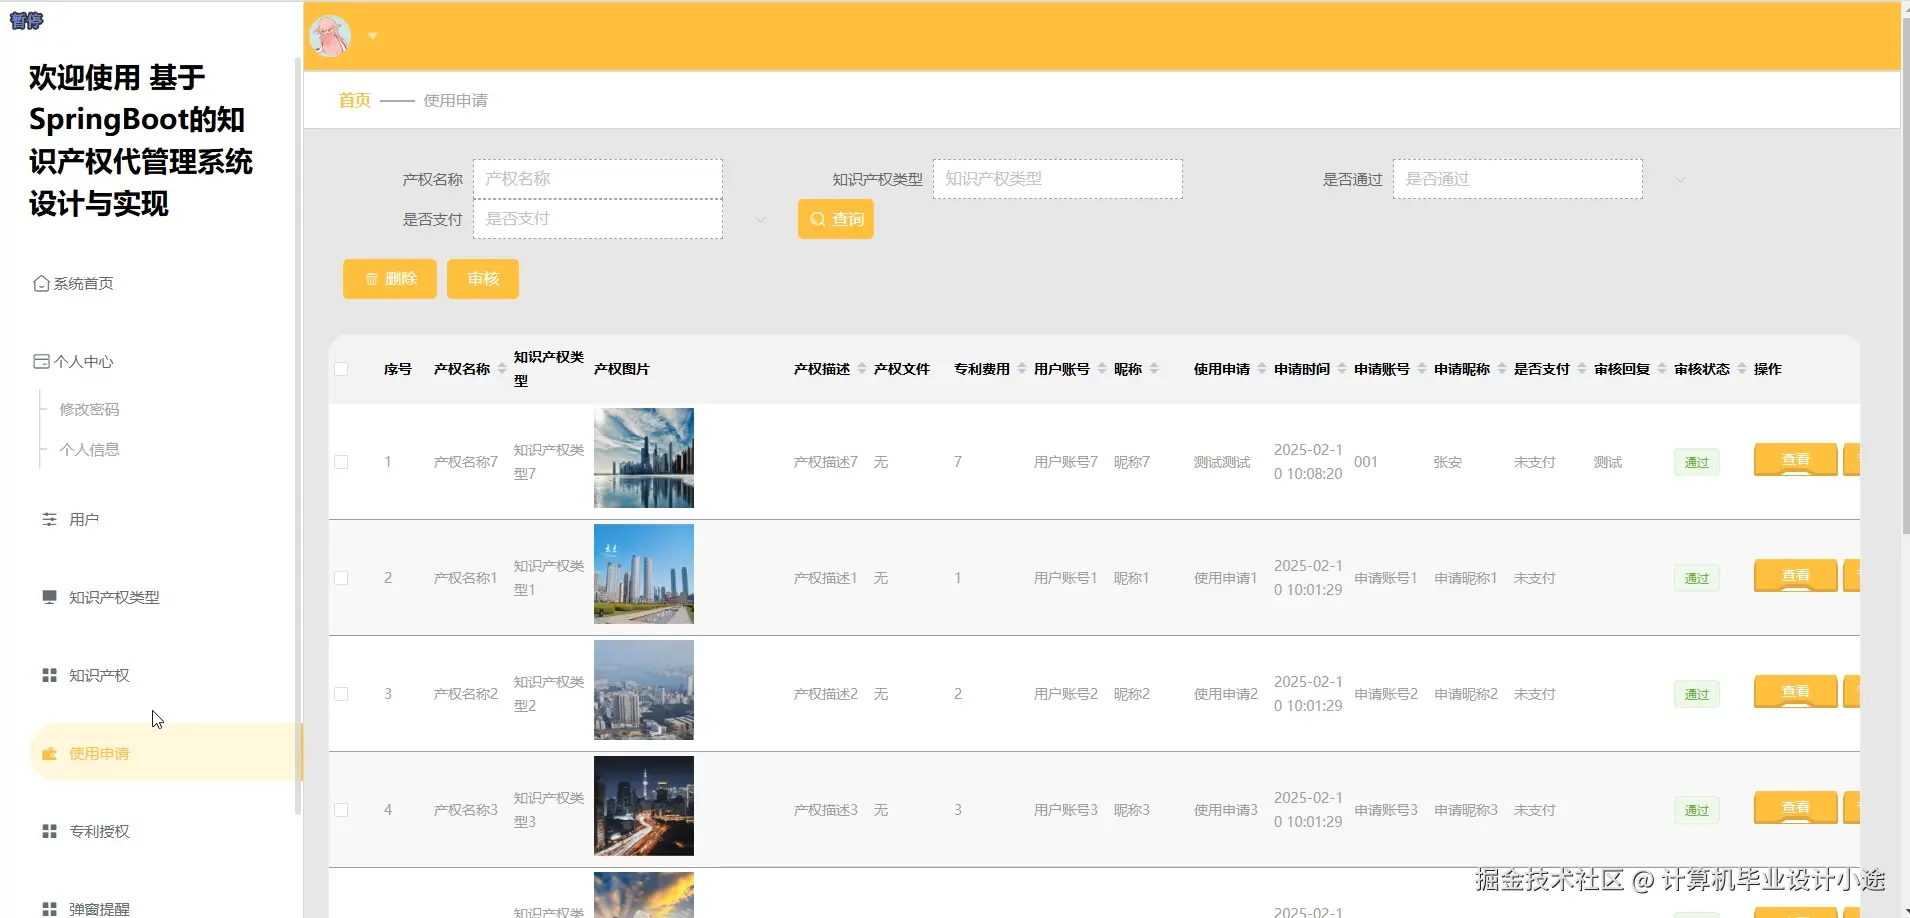Viewport: 1910px width, 918px height.
Task: Open the 产权名称2 aerial city thumbnail
Action: click(644, 690)
